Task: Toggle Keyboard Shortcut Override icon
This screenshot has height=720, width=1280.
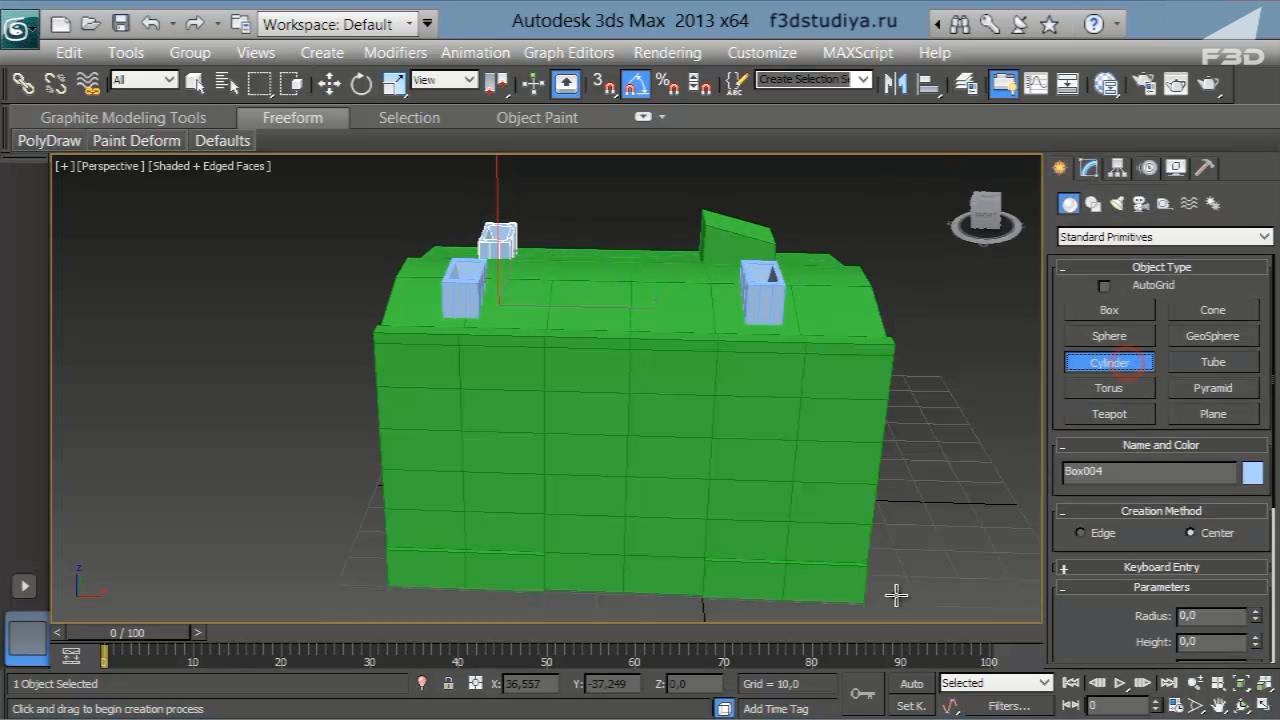Action: point(566,84)
